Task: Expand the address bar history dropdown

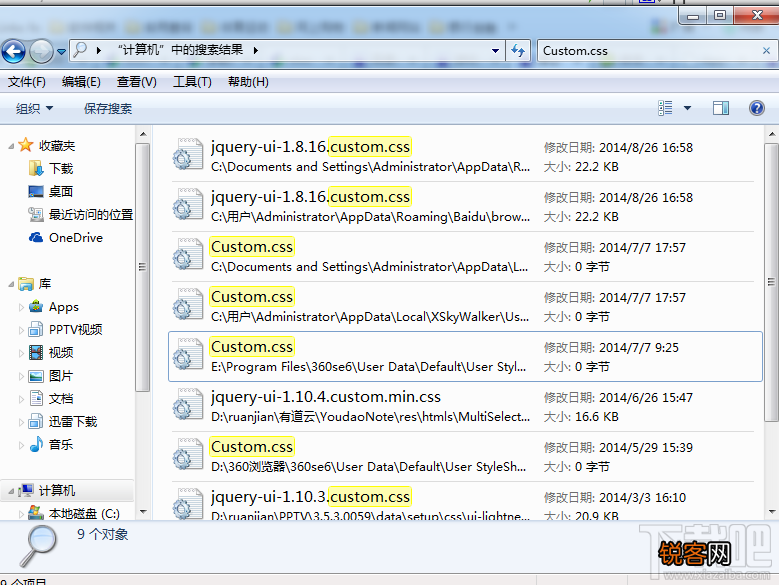Action: point(495,51)
